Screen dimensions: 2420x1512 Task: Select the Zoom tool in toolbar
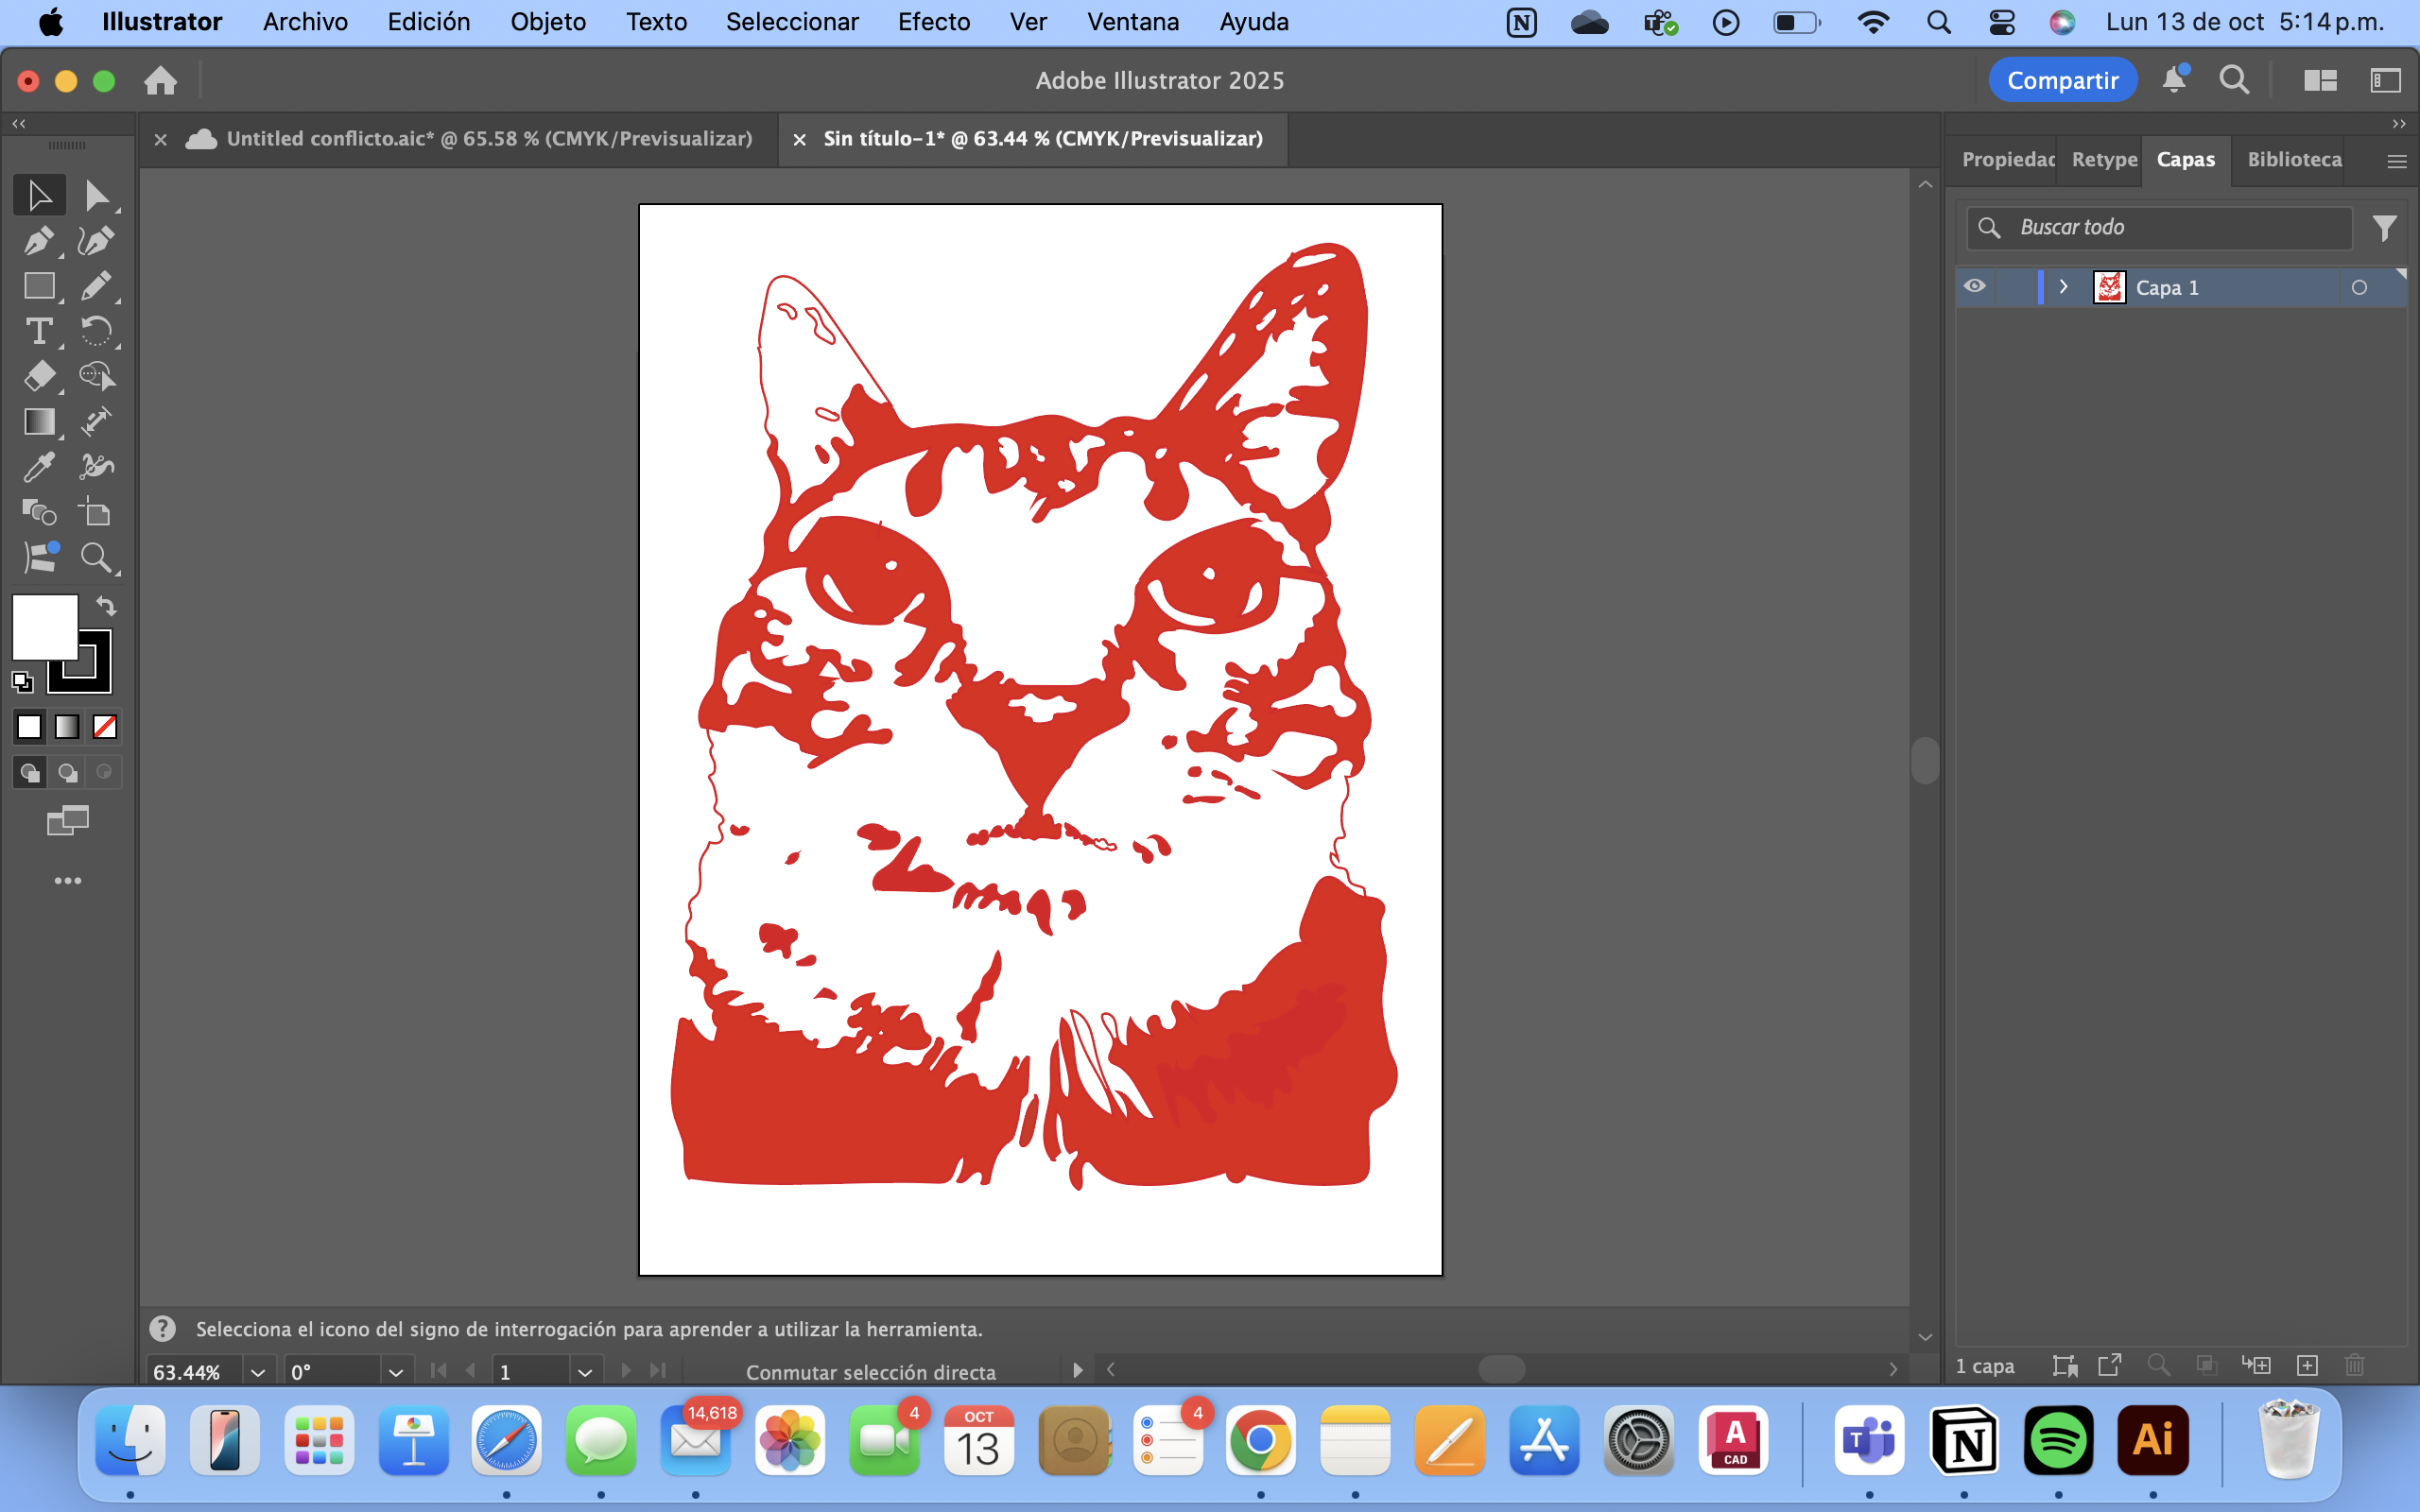coord(96,557)
